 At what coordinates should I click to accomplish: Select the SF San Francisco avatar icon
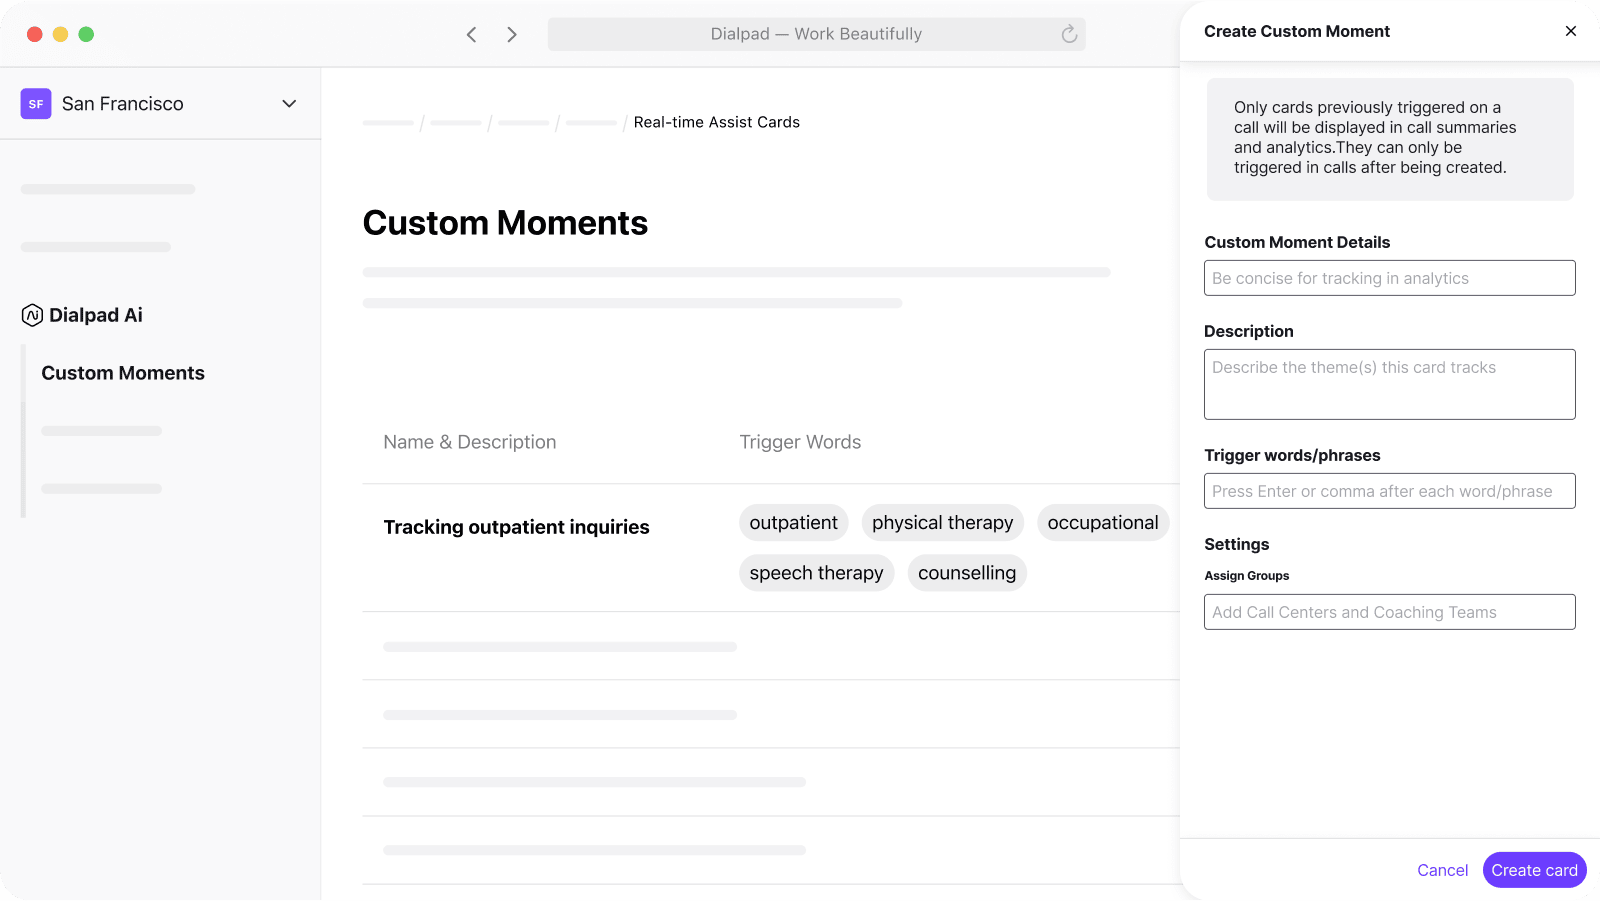click(35, 103)
